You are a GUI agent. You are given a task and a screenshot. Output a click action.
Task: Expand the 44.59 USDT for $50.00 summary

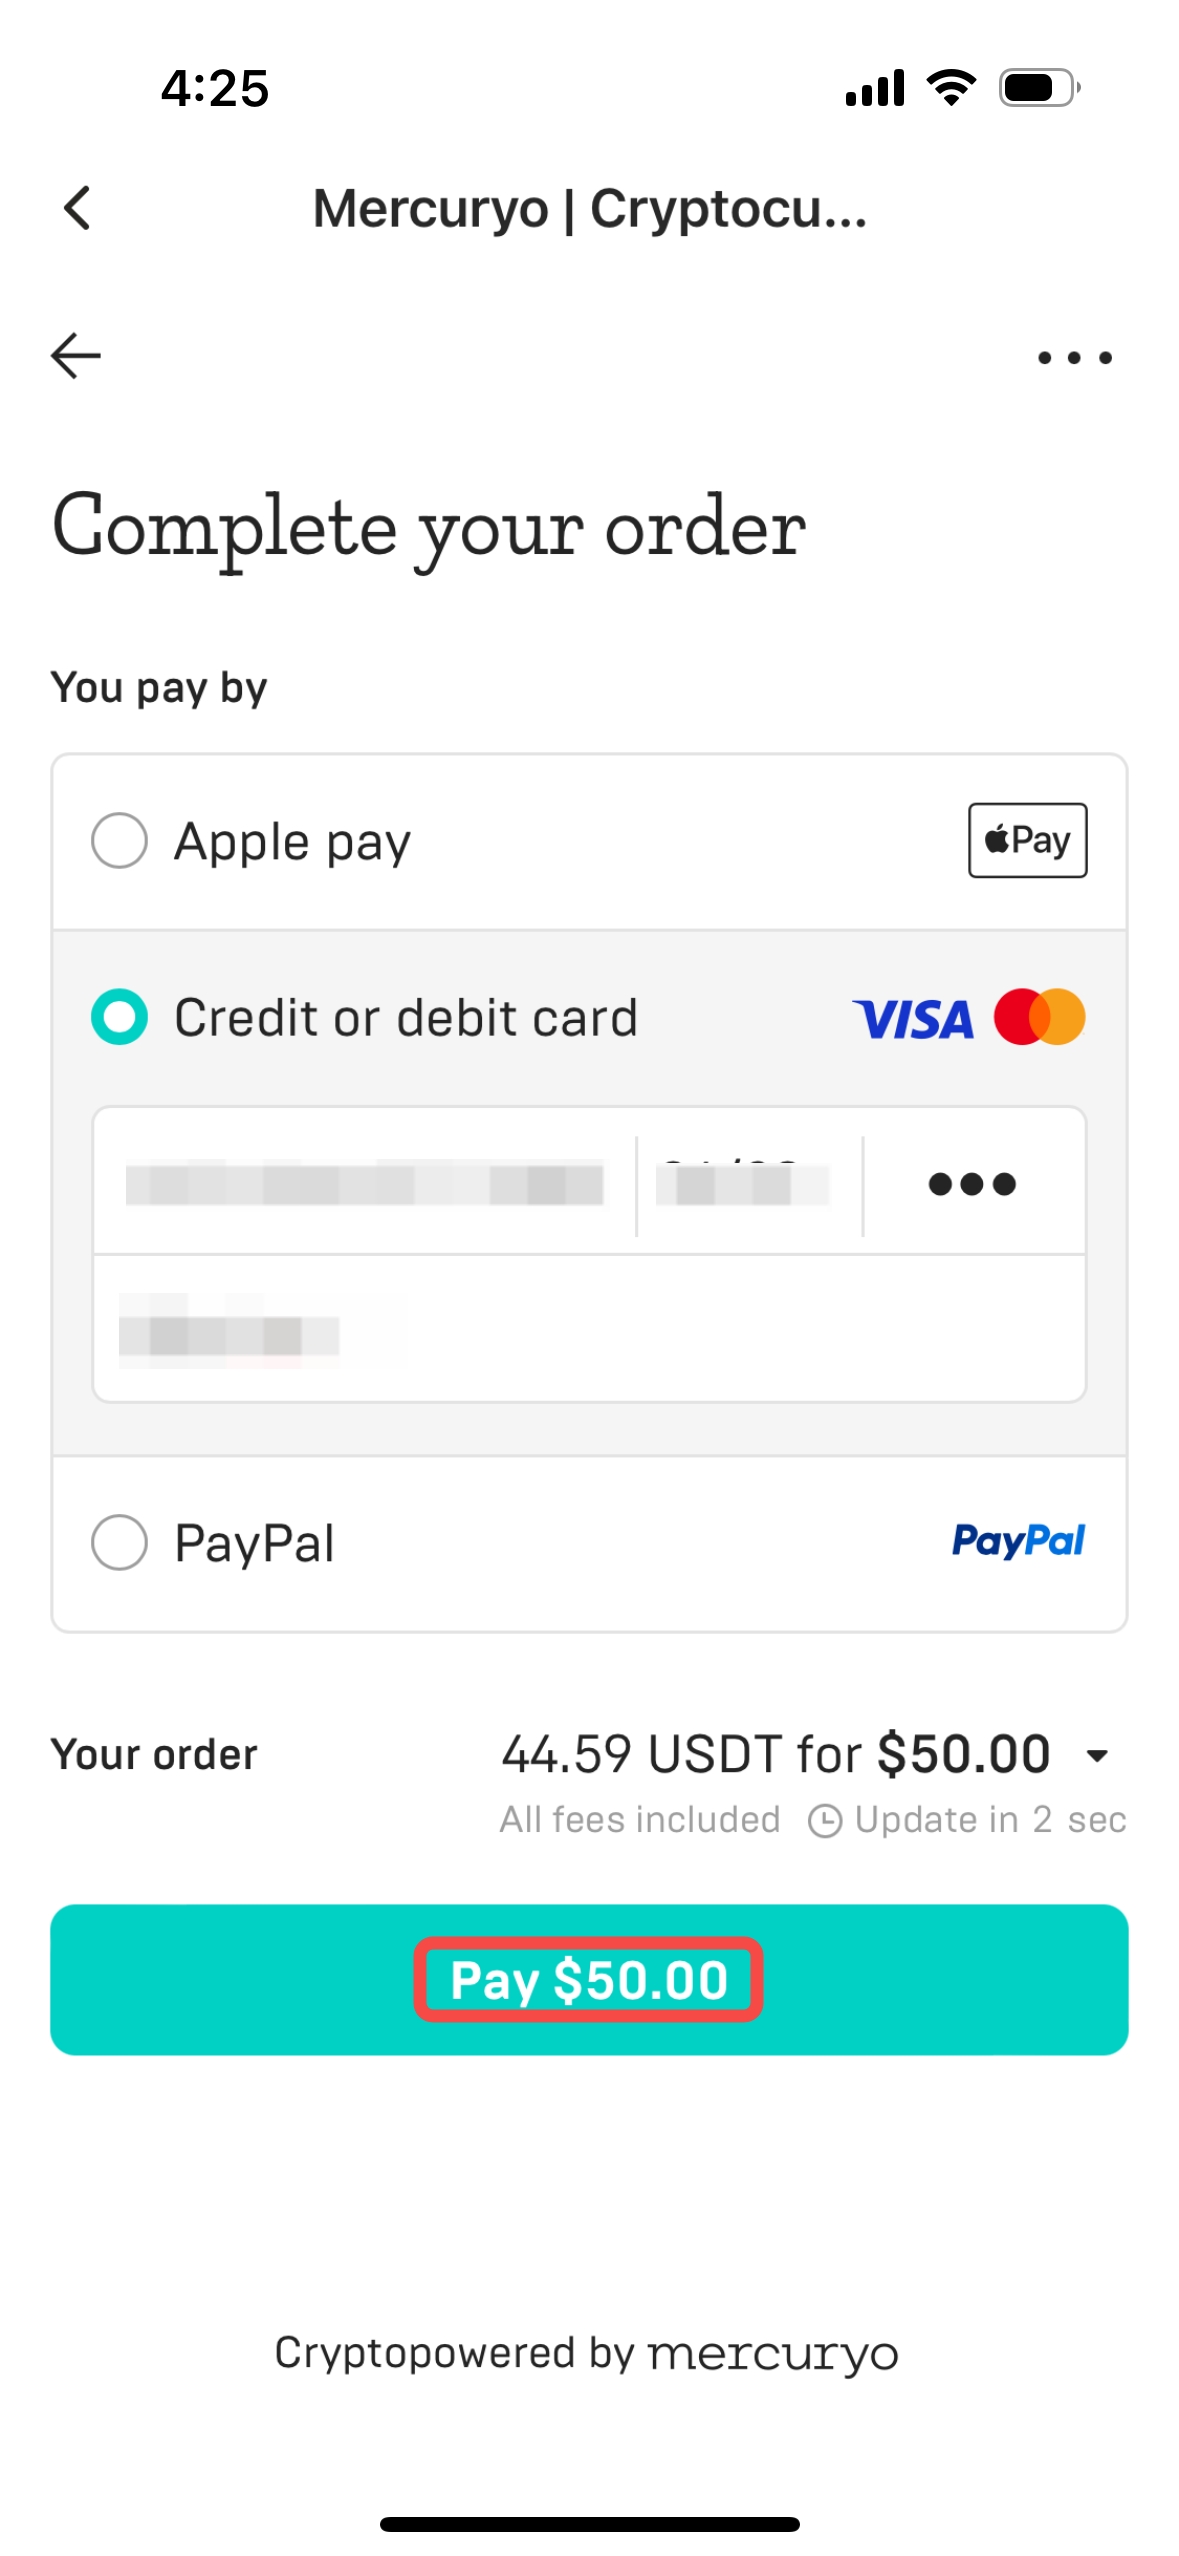click(x=775, y=1754)
